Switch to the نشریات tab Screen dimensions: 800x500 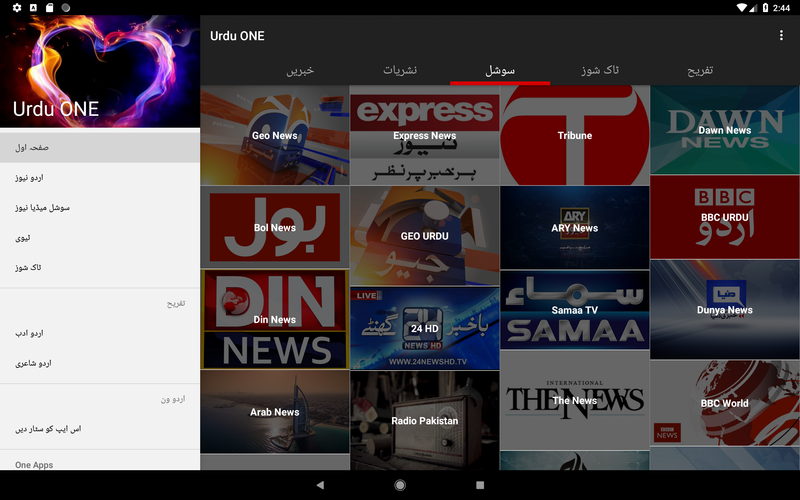[x=400, y=70]
